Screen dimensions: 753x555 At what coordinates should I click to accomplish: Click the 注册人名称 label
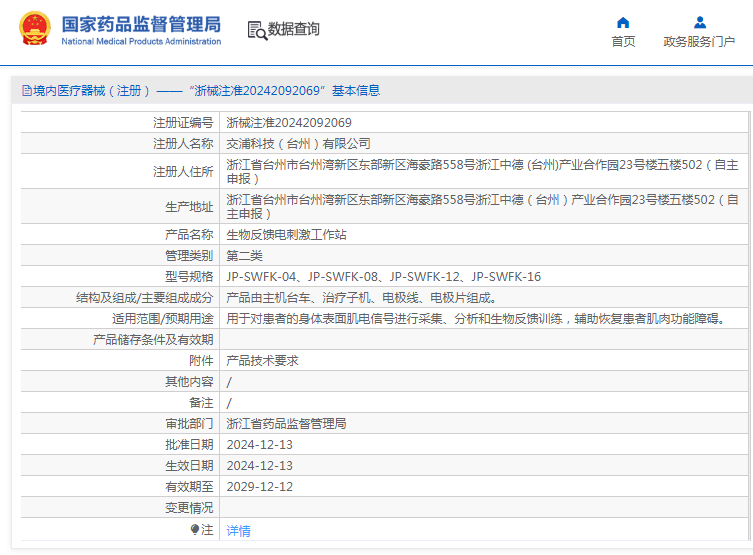183,144
